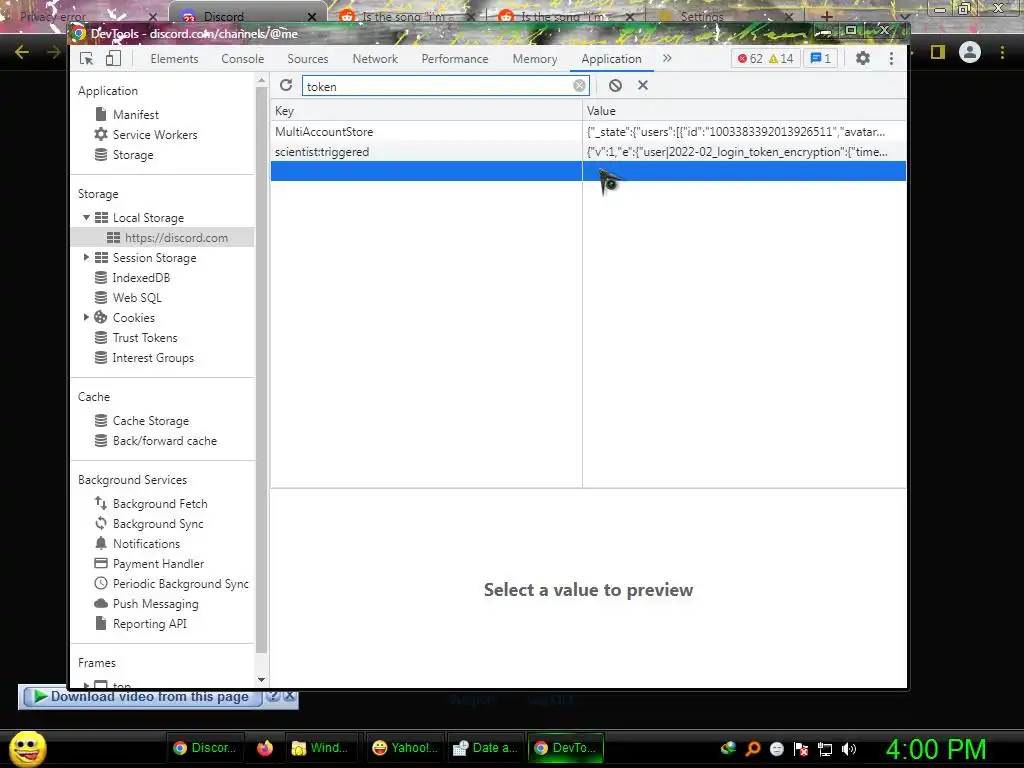Image resolution: width=1024 pixels, height=768 pixels.
Task: Show more DevTools tabs chevron
Action: point(667,59)
